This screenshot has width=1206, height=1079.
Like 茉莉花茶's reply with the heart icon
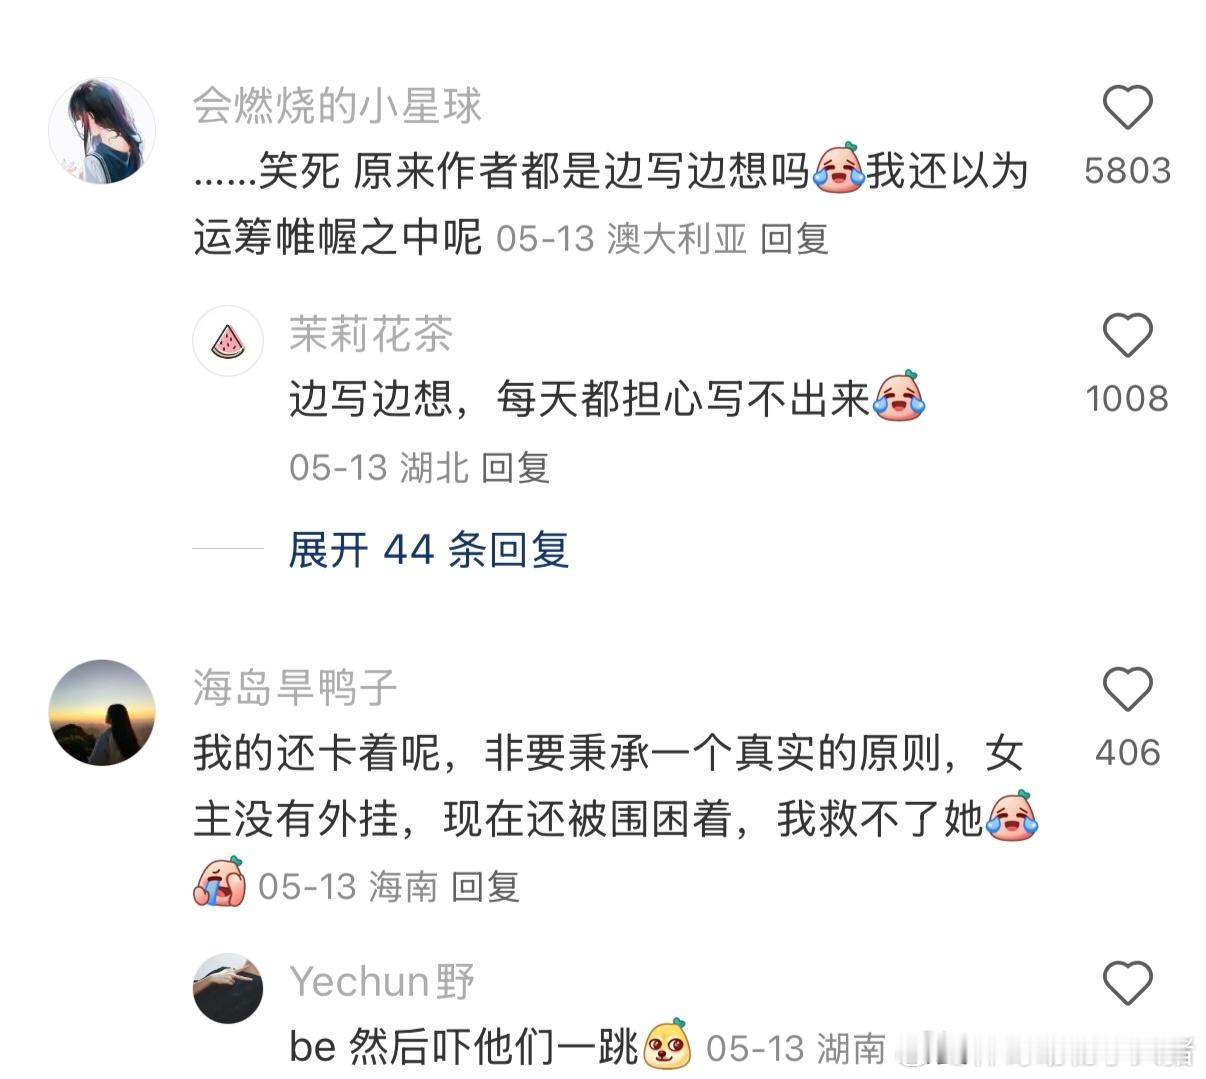1127,335
